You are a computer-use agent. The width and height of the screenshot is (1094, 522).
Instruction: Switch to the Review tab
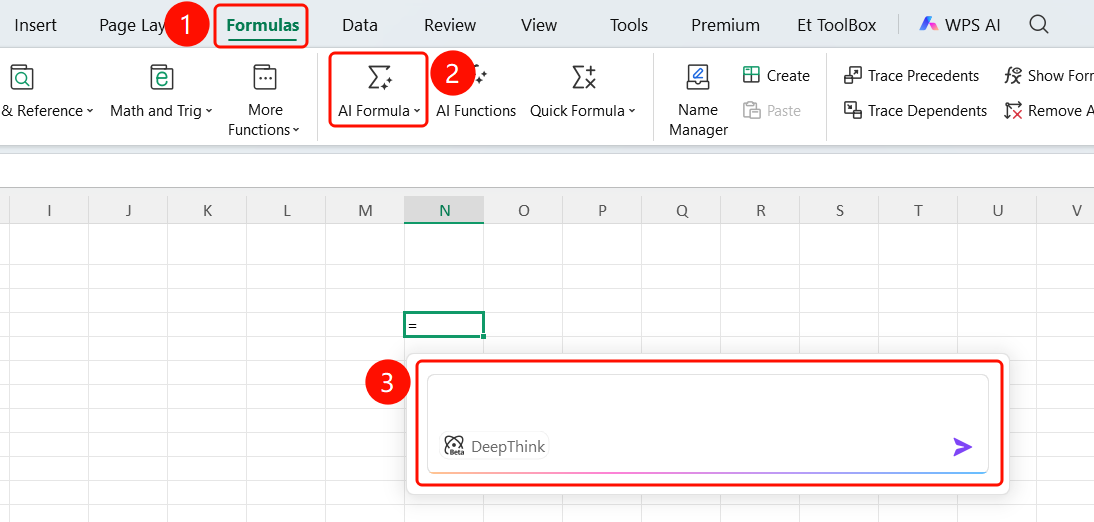(450, 26)
